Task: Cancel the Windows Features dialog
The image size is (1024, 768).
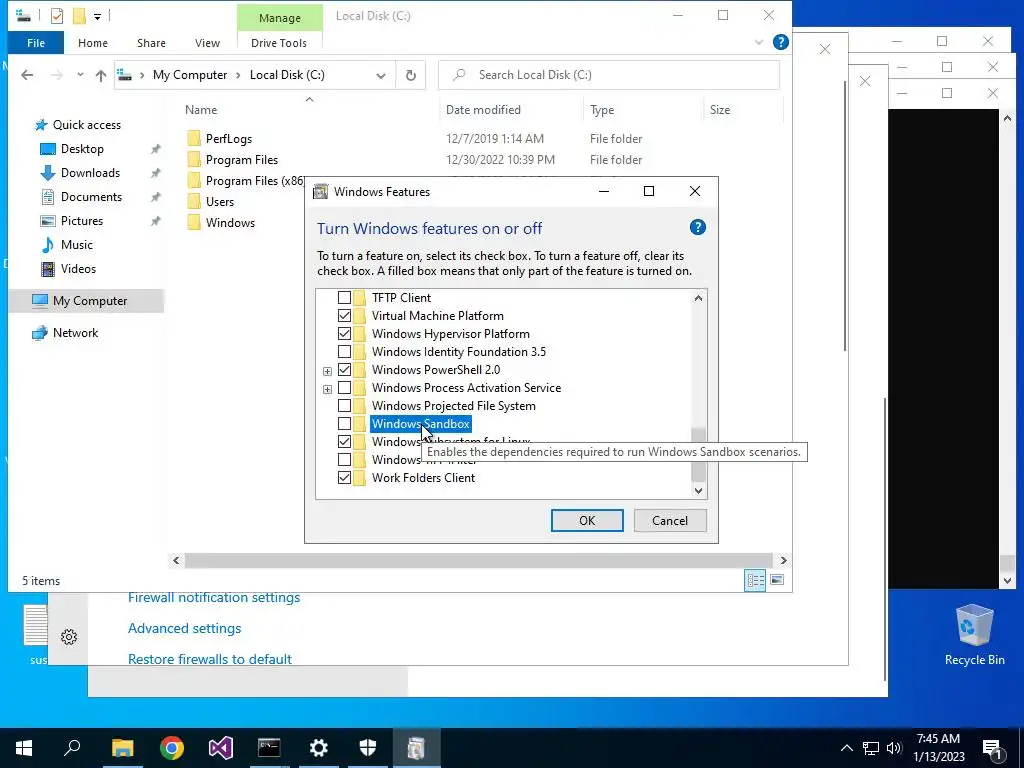Action: 670,520
